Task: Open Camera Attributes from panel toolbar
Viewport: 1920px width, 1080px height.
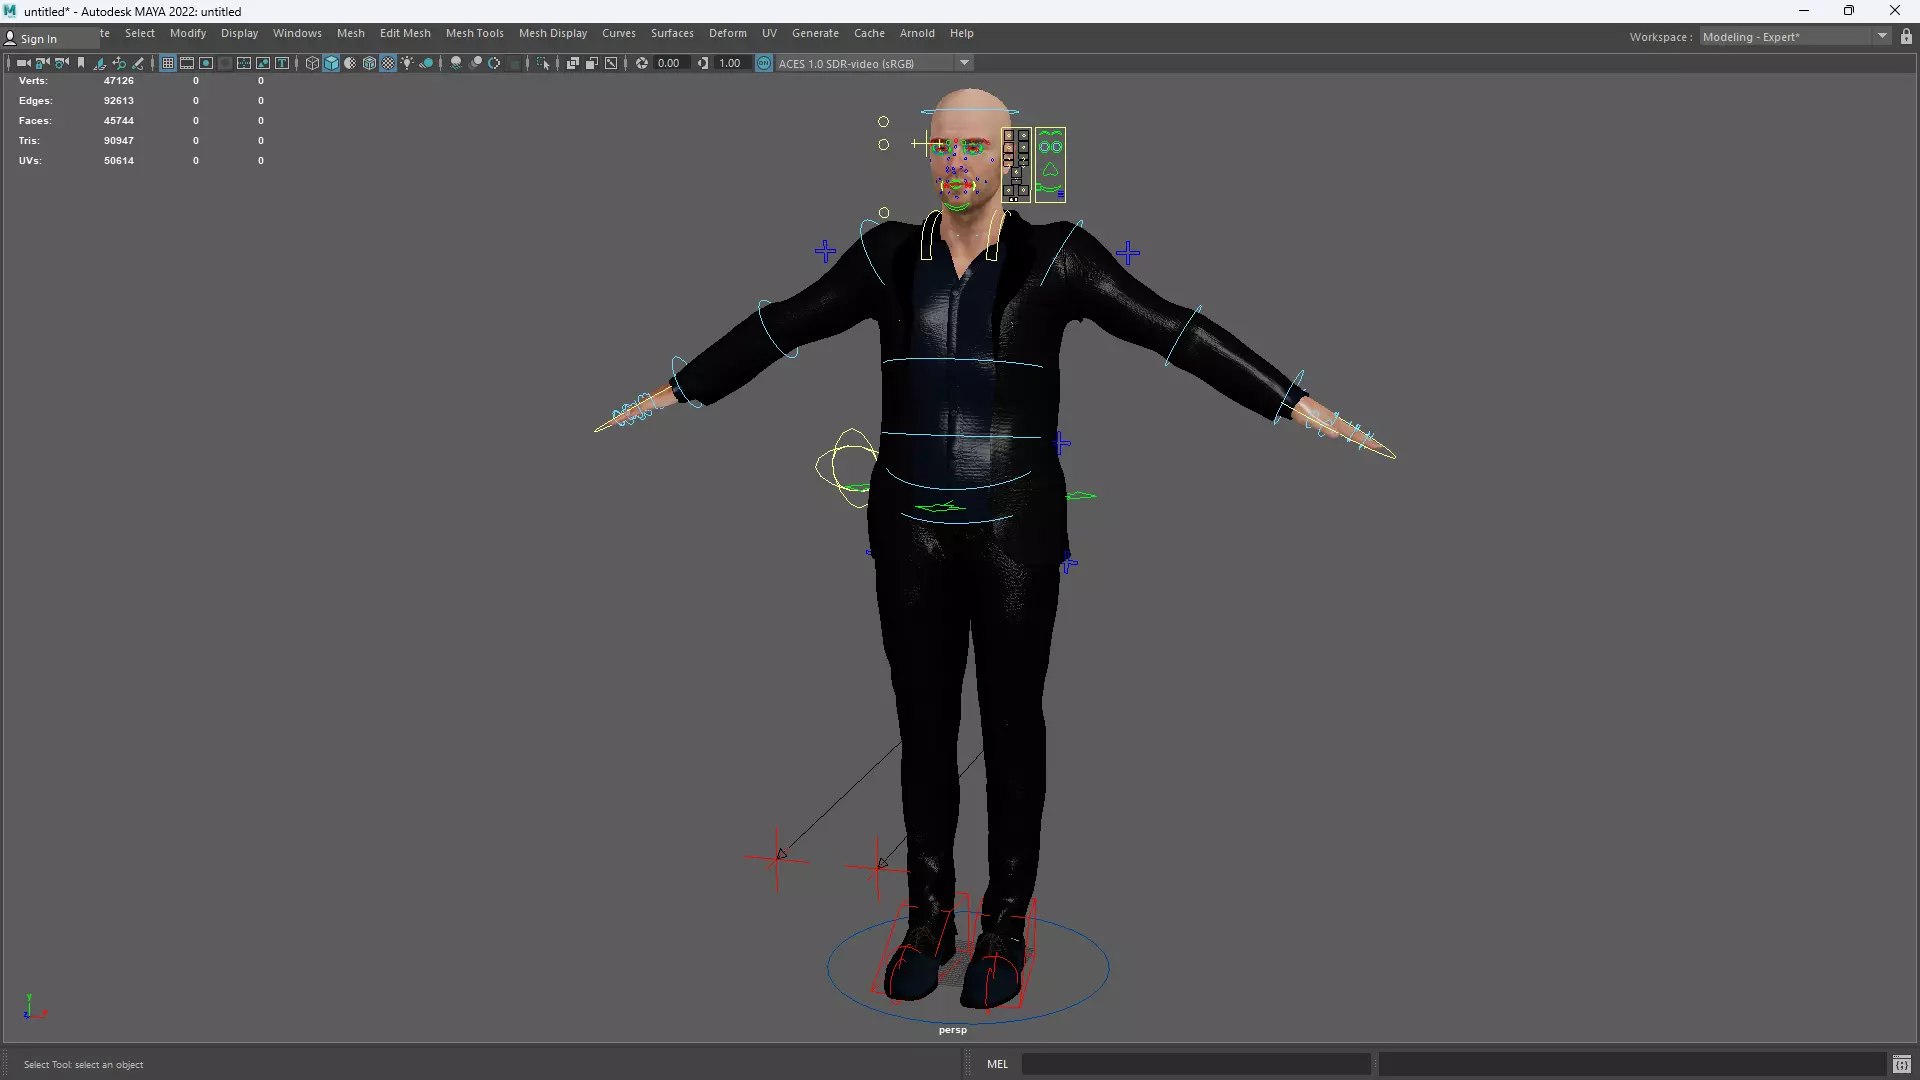Action: (x=62, y=63)
